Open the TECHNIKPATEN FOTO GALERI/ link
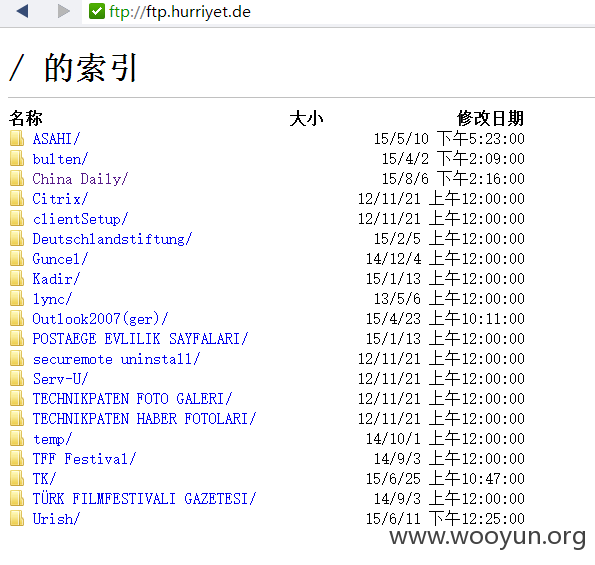The image size is (595, 565). [132, 399]
